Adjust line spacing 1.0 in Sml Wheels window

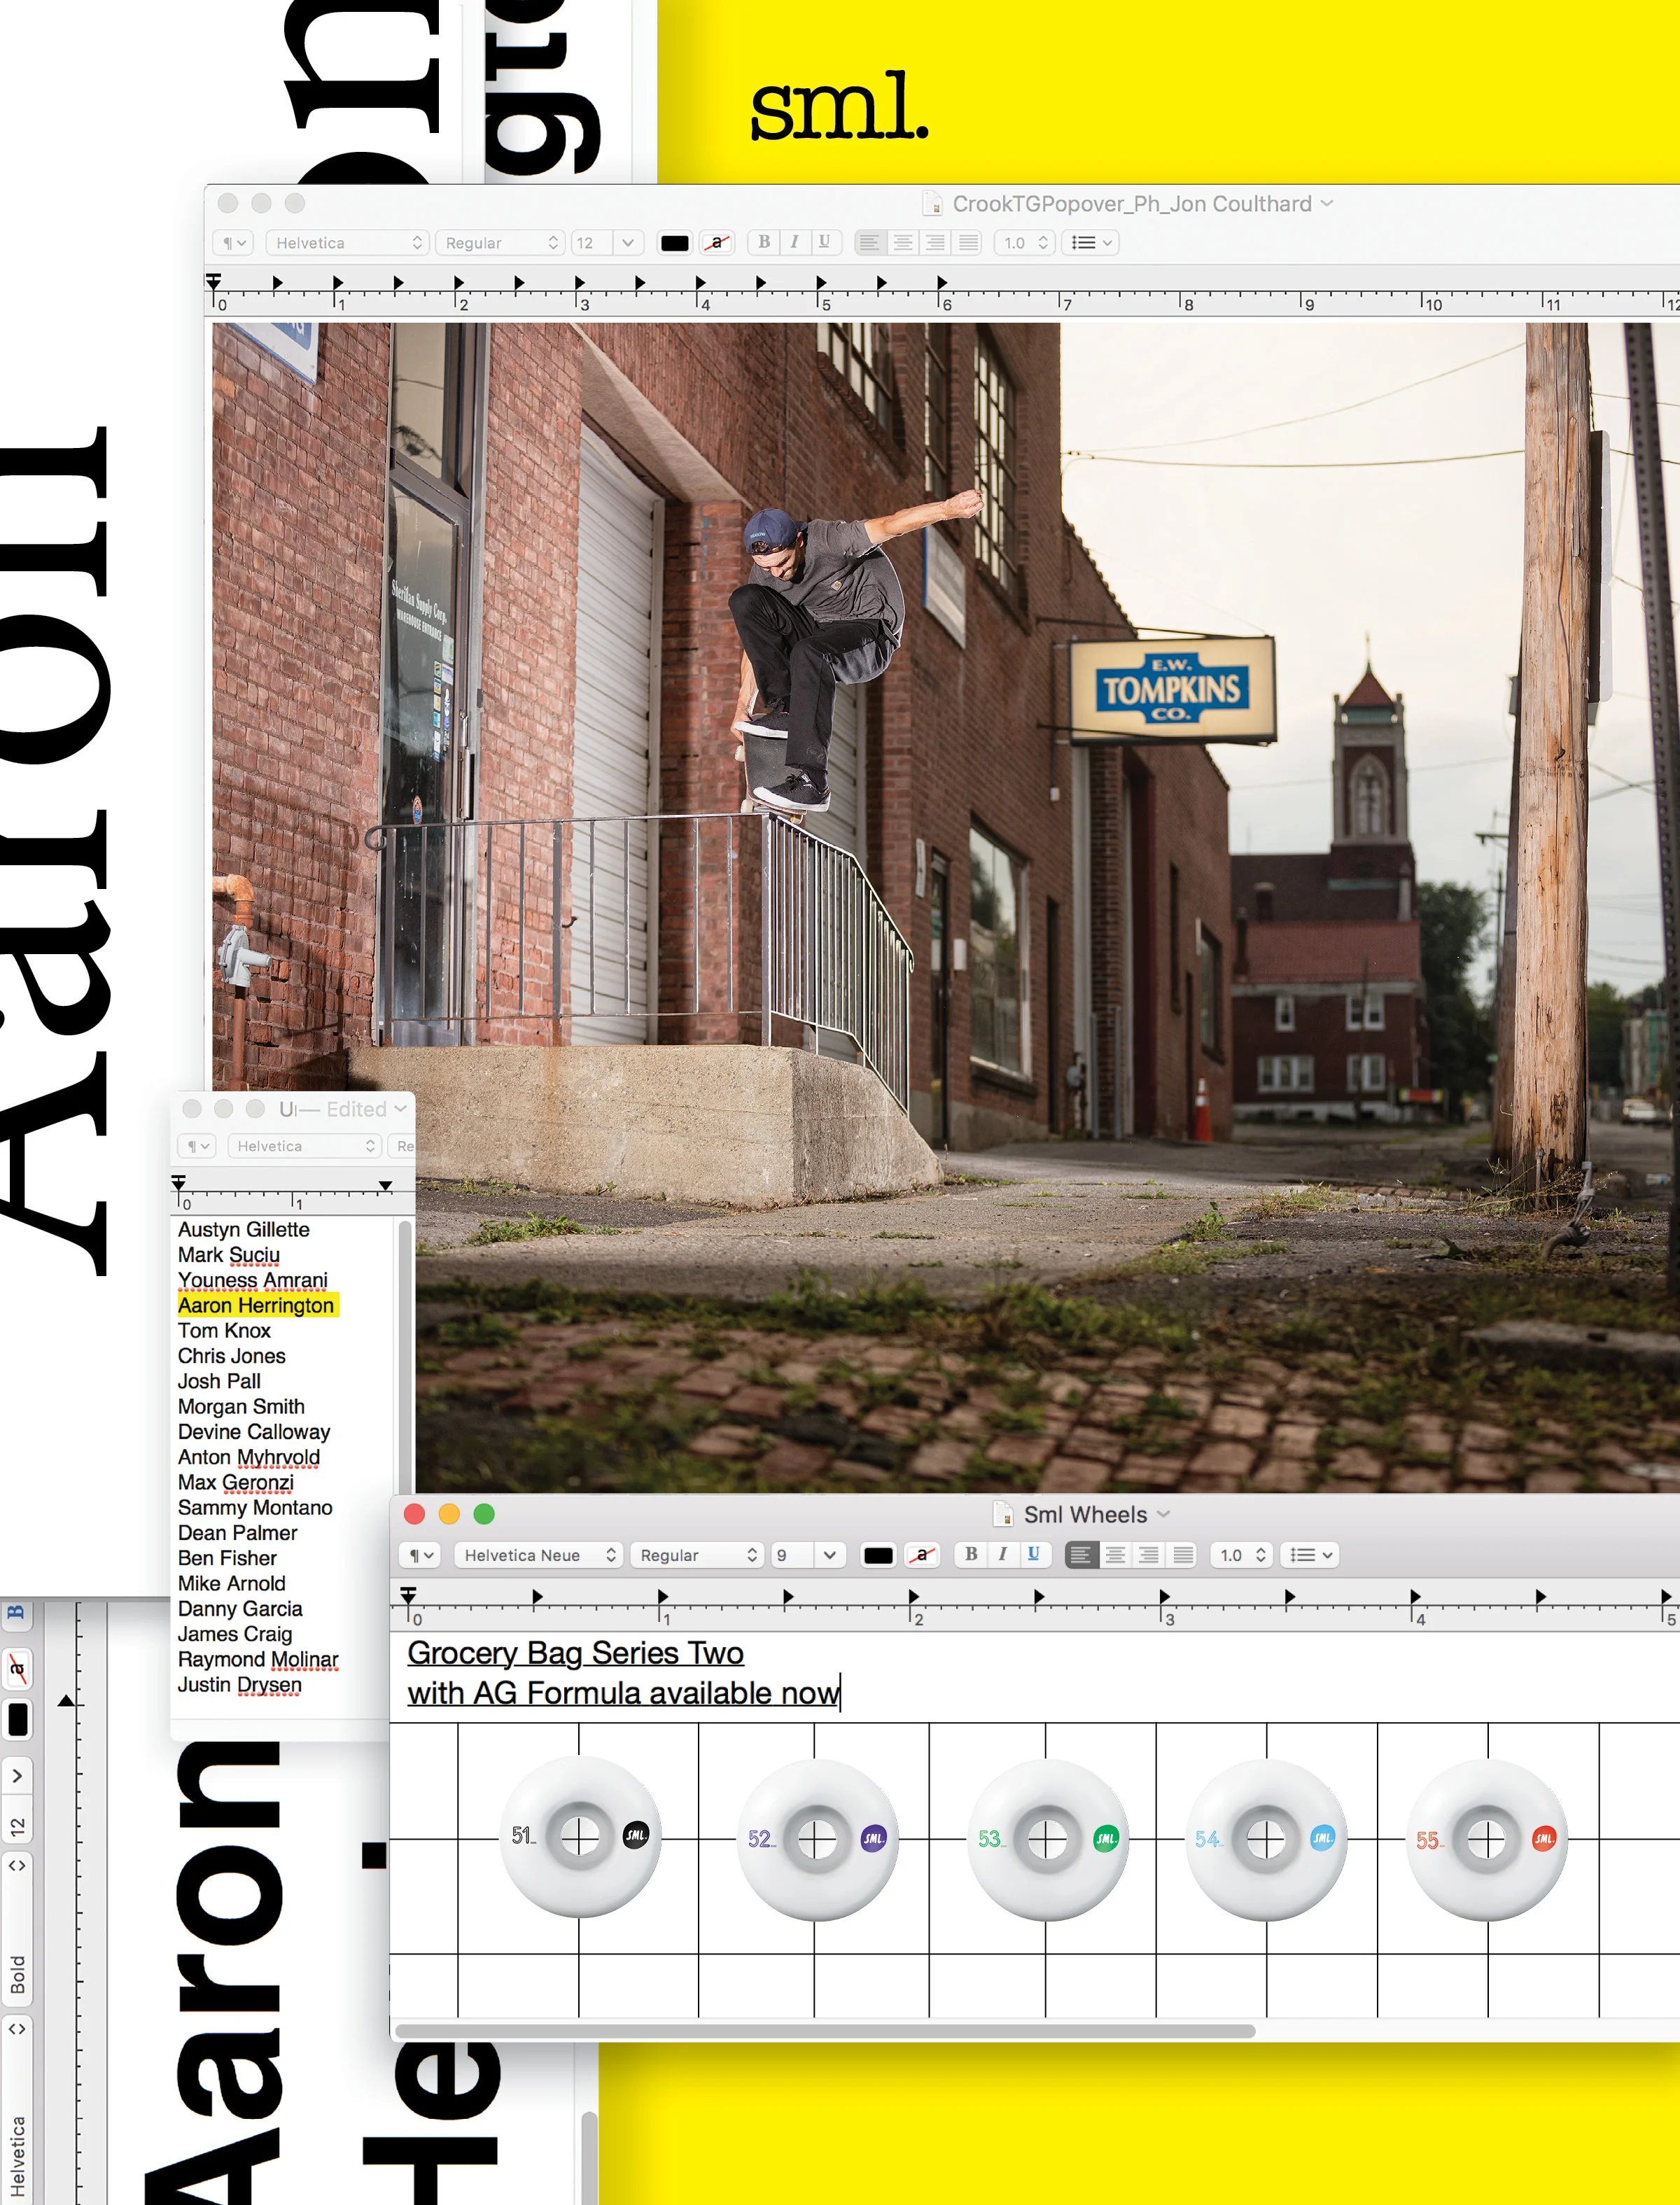pos(1241,1555)
